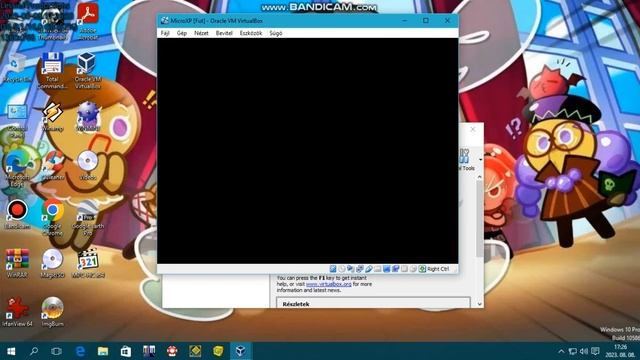Select the ImgBurn desktop shortcut

tap(52, 312)
